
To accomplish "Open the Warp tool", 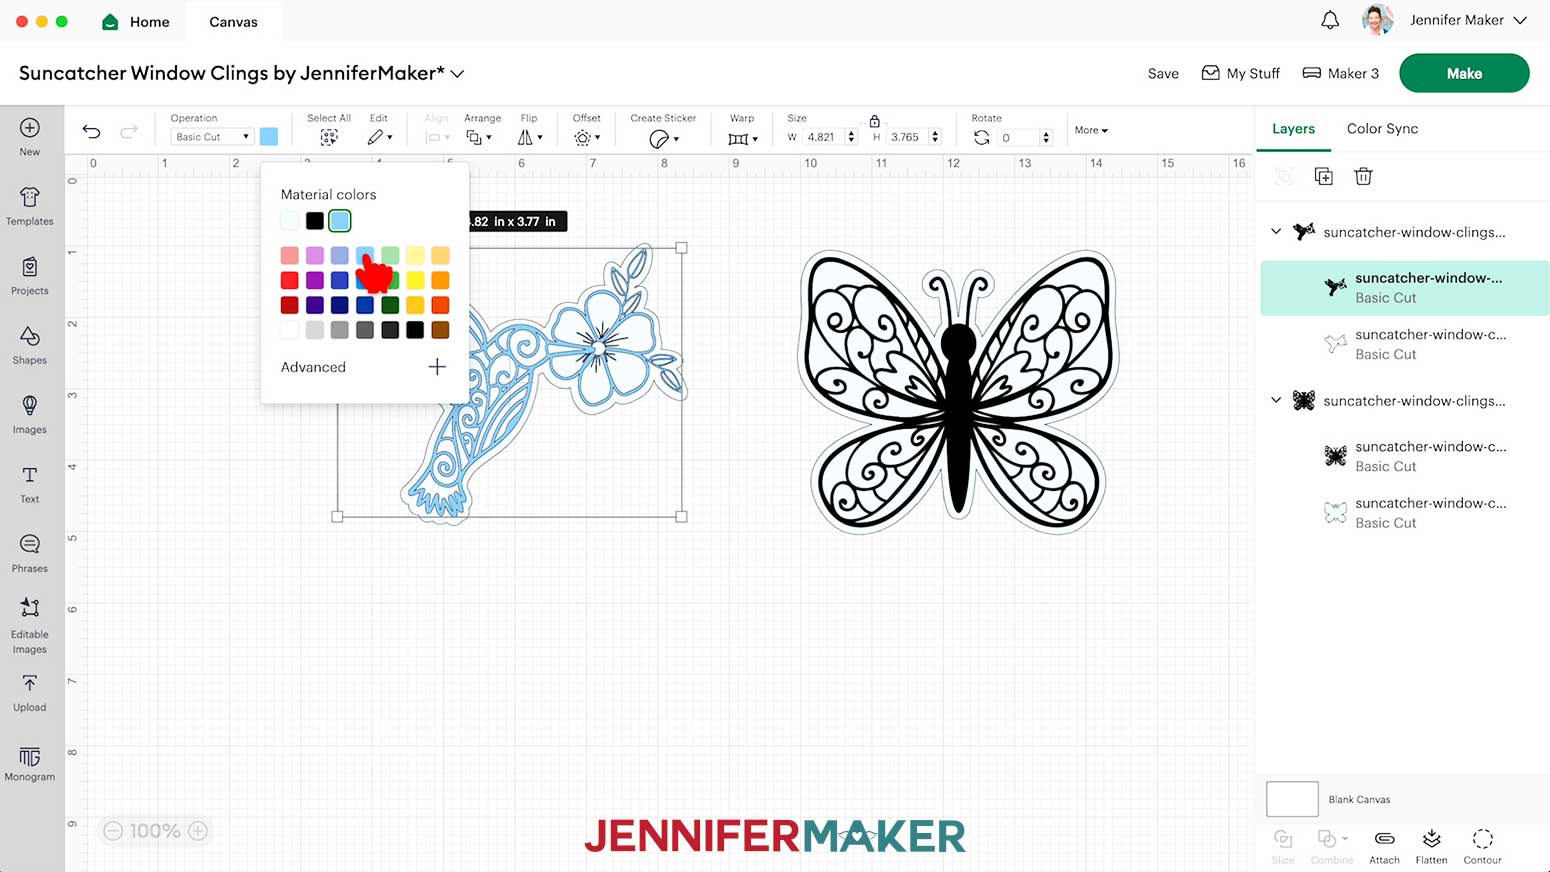I will coord(742,139).
